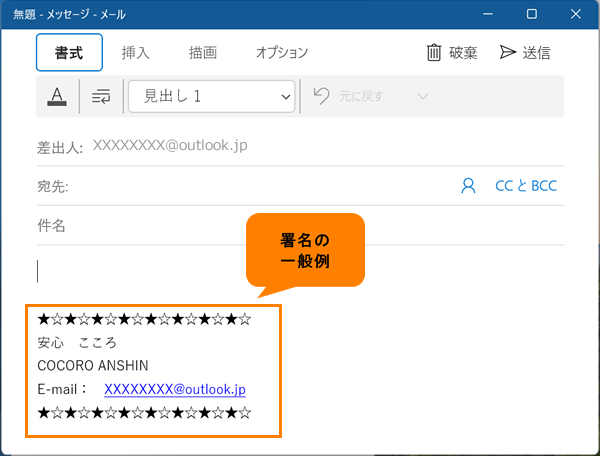Open the オプション tab
Image resolution: width=600 pixels, height=456 pixels.
click(x=281, y=53)
